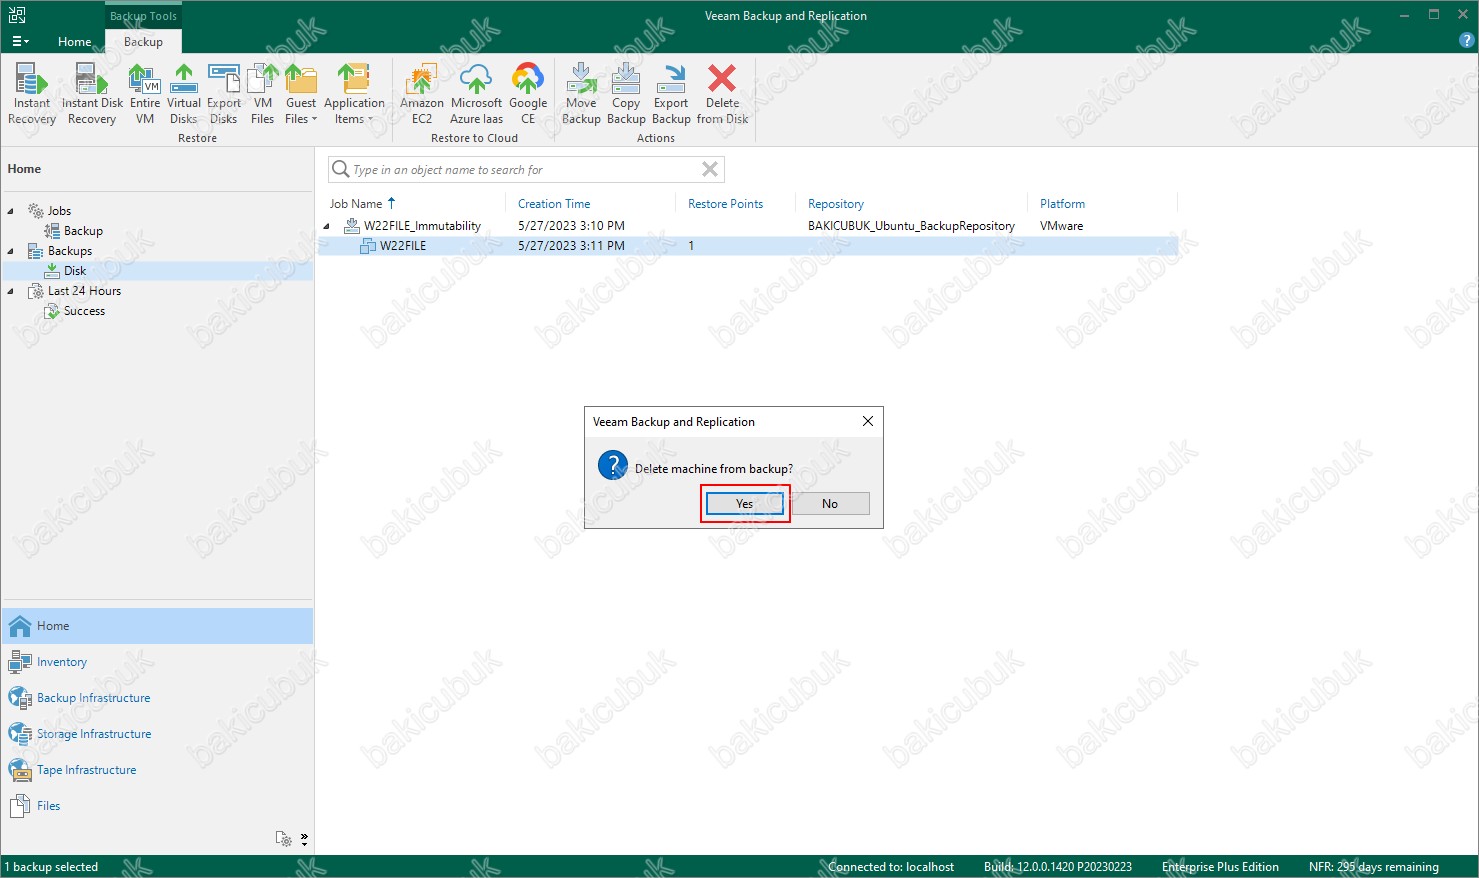Collapse the W22FILE_Immutability job row
The width and height of the screenshot is (1479, 878).
point(326,226)
